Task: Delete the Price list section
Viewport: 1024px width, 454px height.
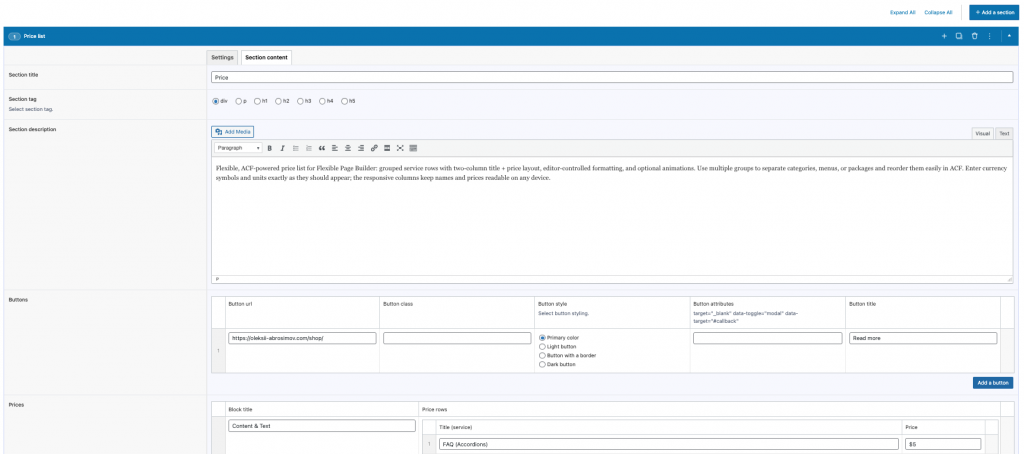Action: 974,37
